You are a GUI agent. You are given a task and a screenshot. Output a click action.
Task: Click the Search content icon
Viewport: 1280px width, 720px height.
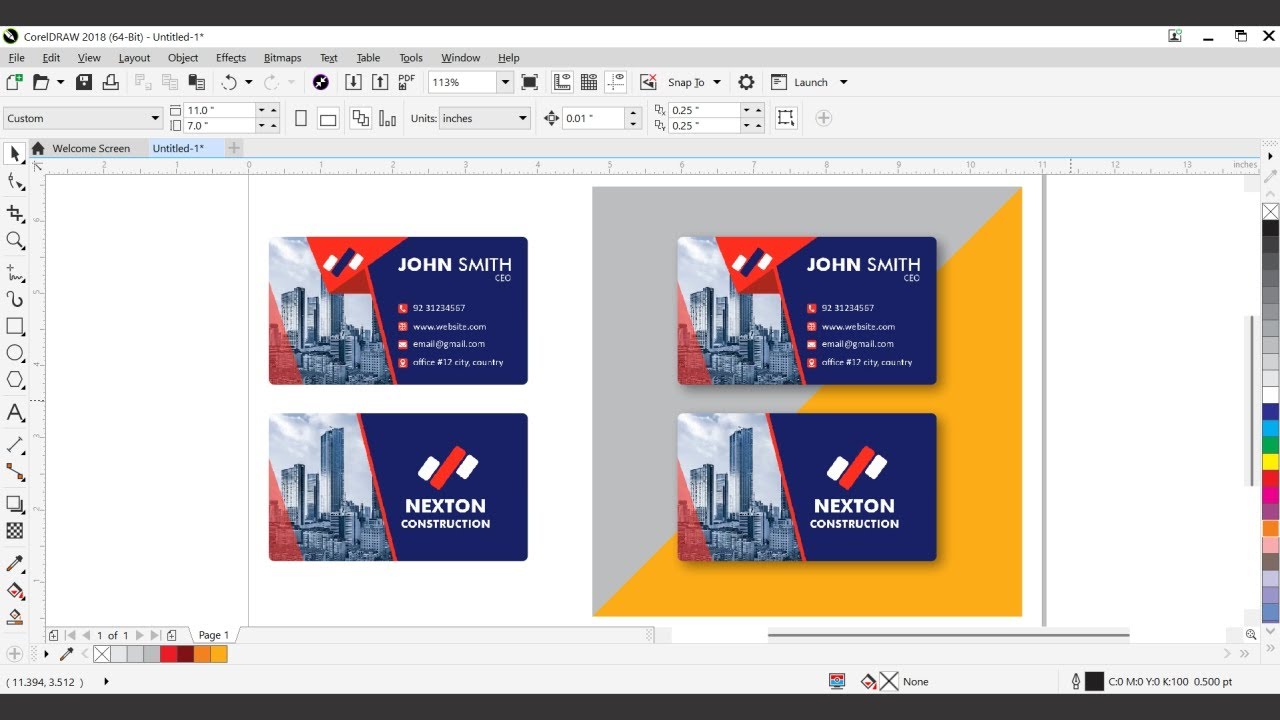321,82
